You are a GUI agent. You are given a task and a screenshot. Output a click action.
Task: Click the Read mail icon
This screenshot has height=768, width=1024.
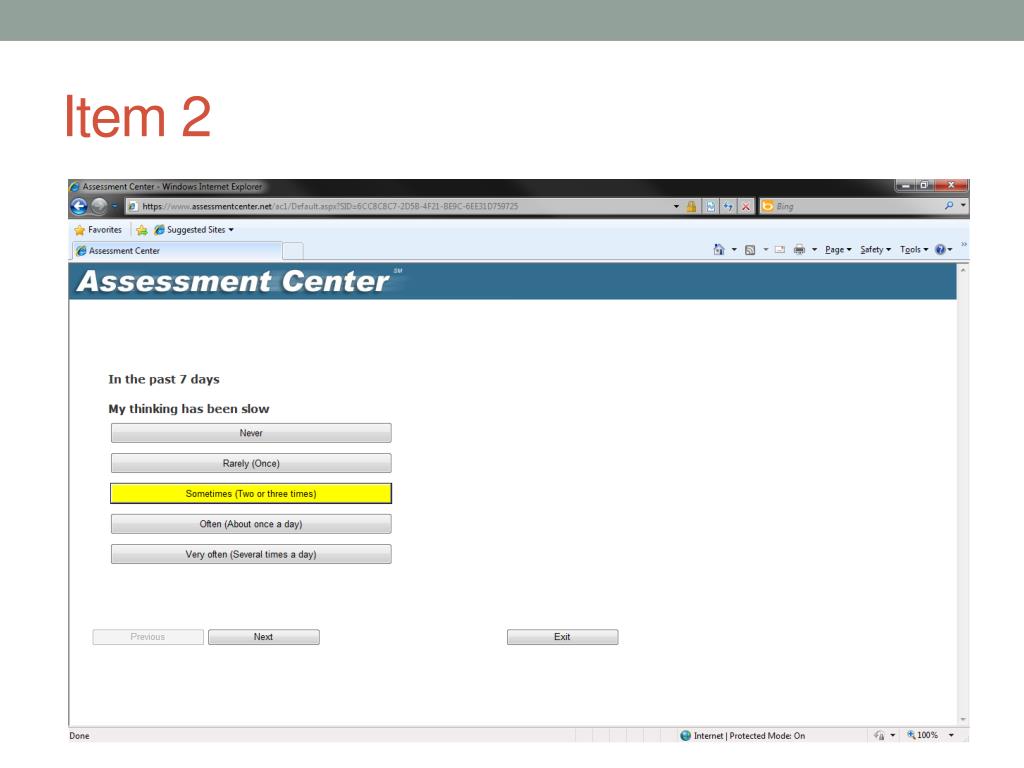[780, 249]
